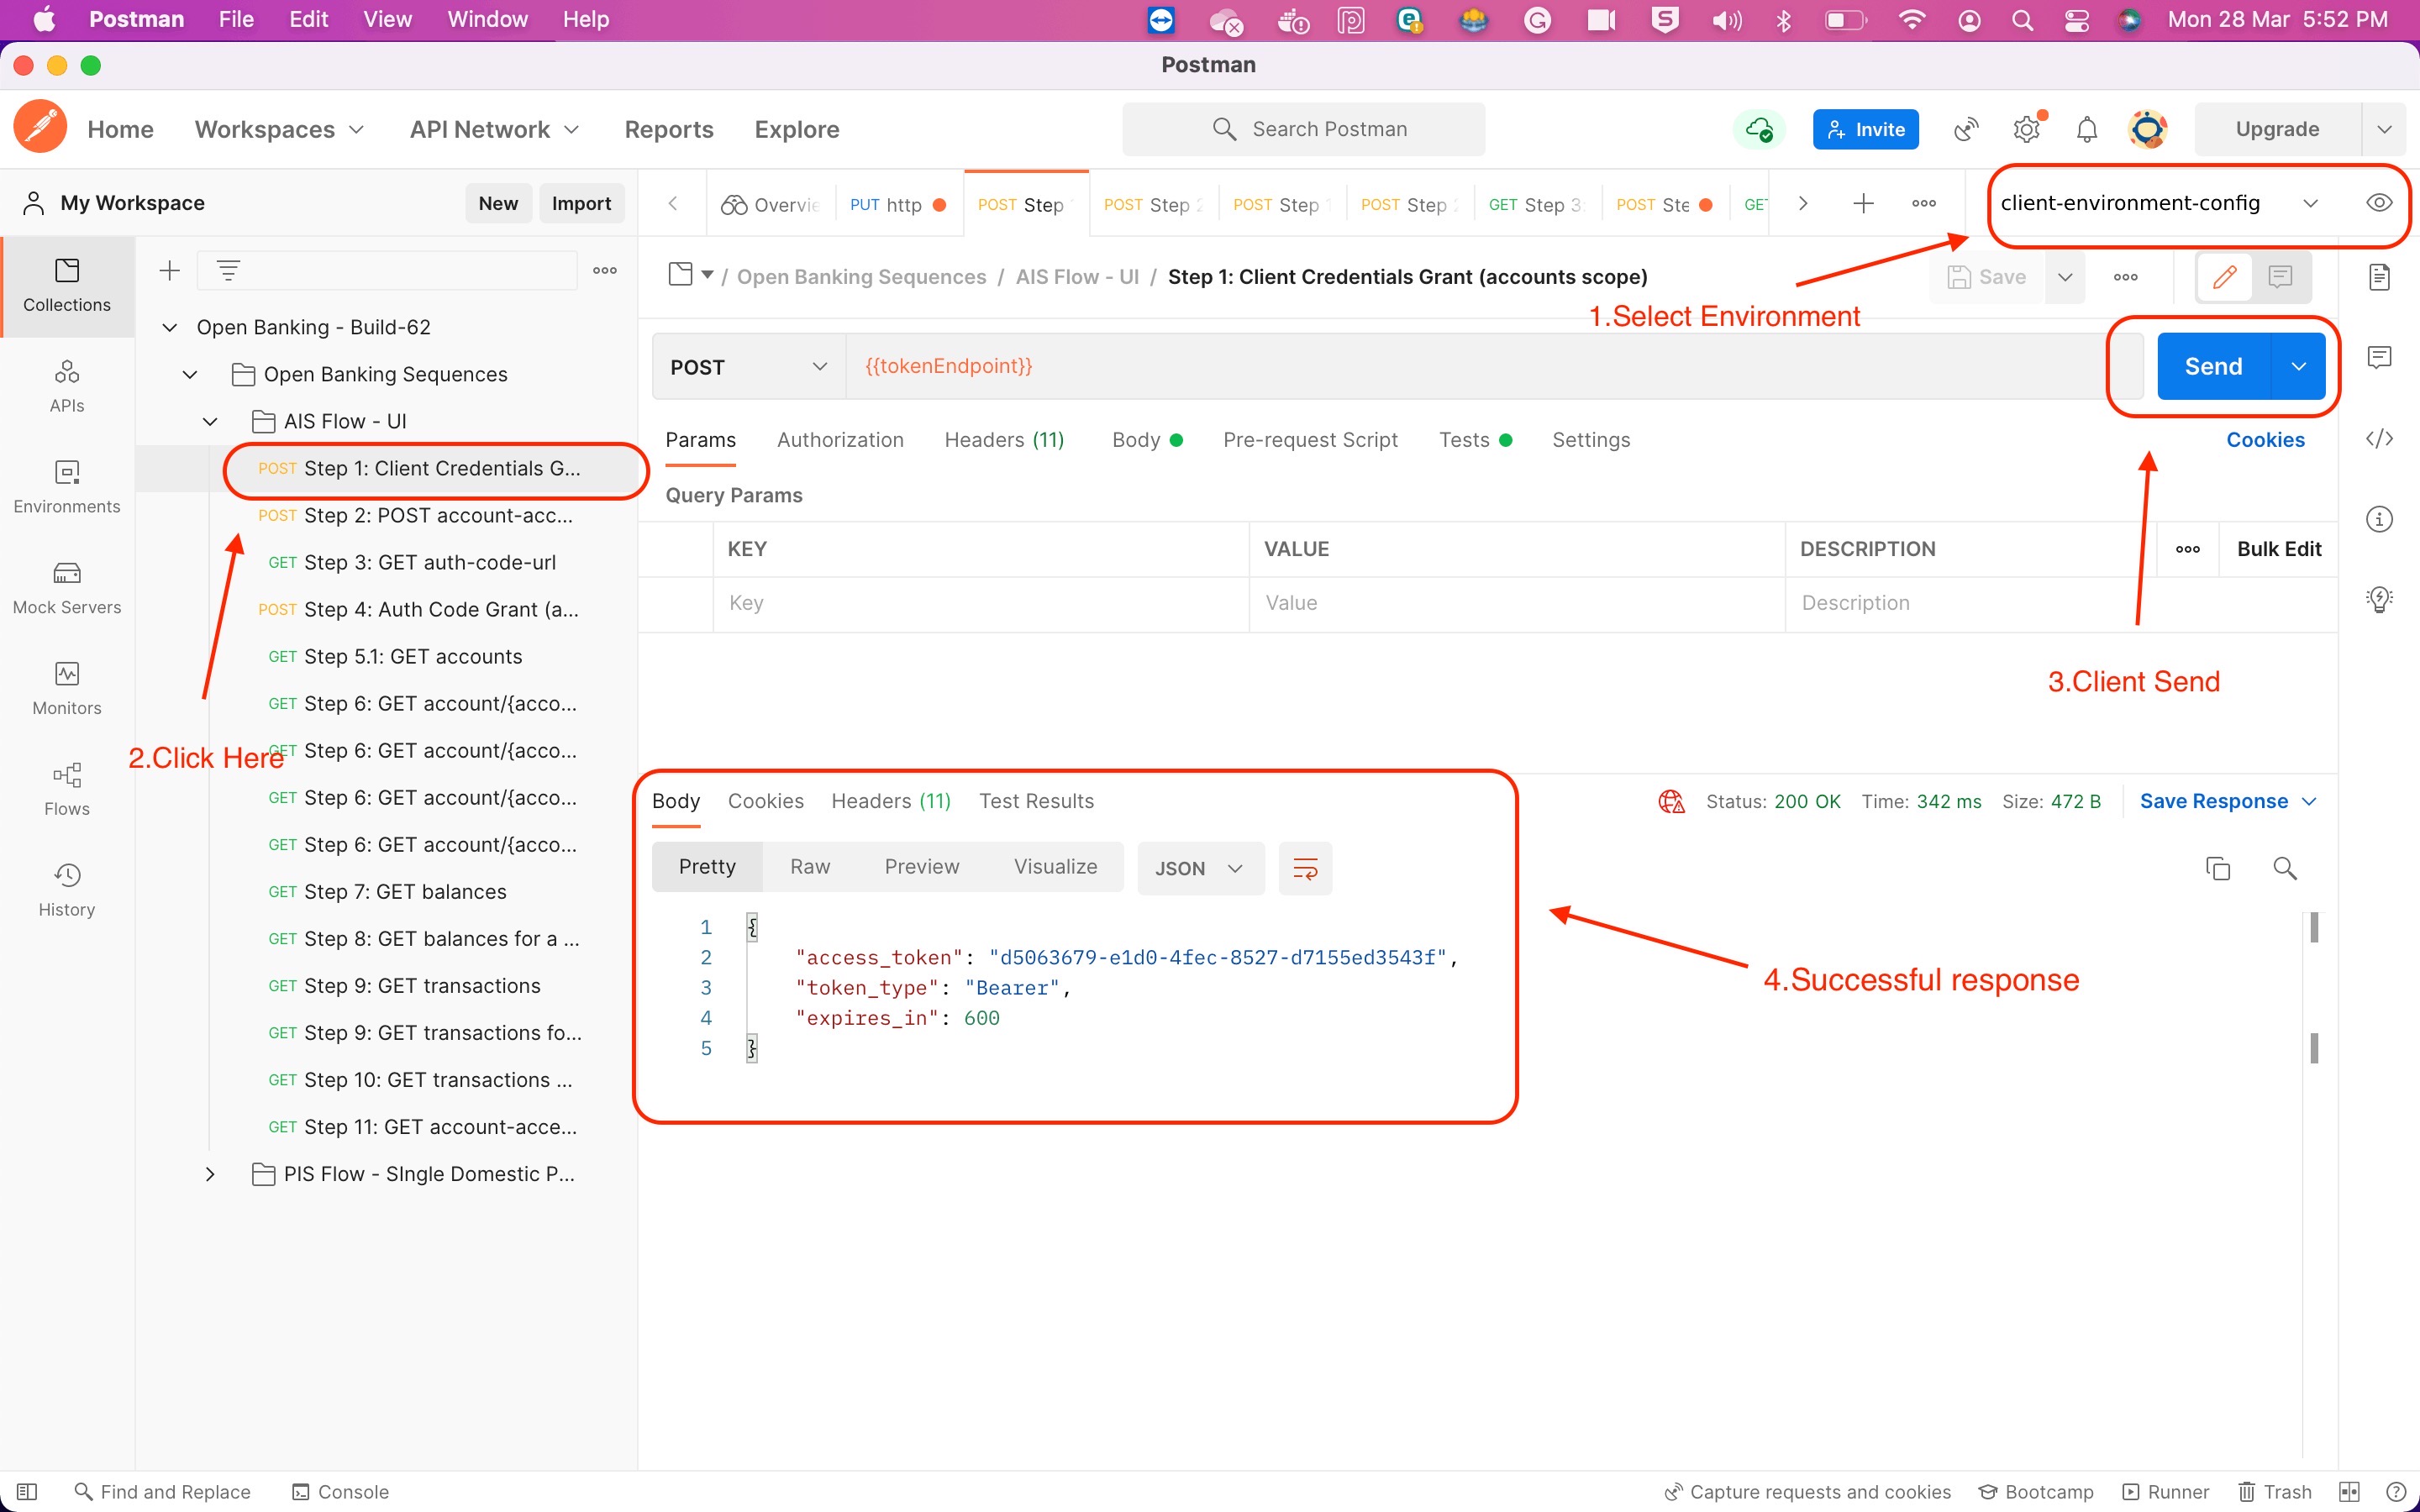Switch to the Pre-request Script tab
The image size is (2420, 1512).
1310,440
